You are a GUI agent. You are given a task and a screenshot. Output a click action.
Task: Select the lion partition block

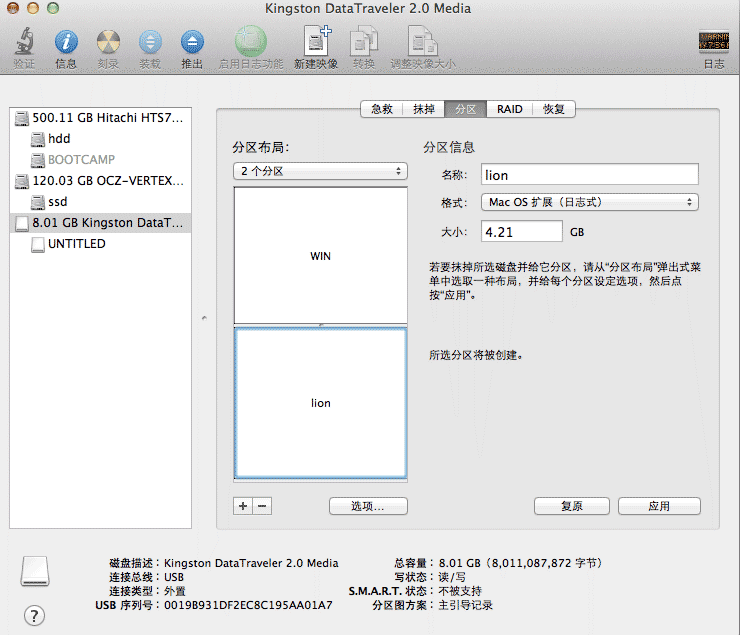click(x=320, y=403)
